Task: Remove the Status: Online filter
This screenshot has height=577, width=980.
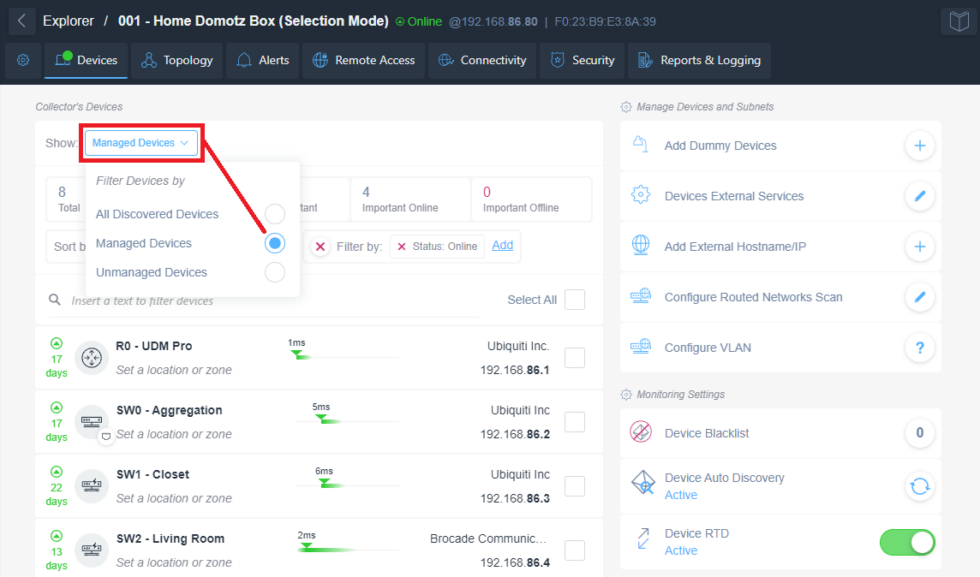Action: tap(402, 247)
